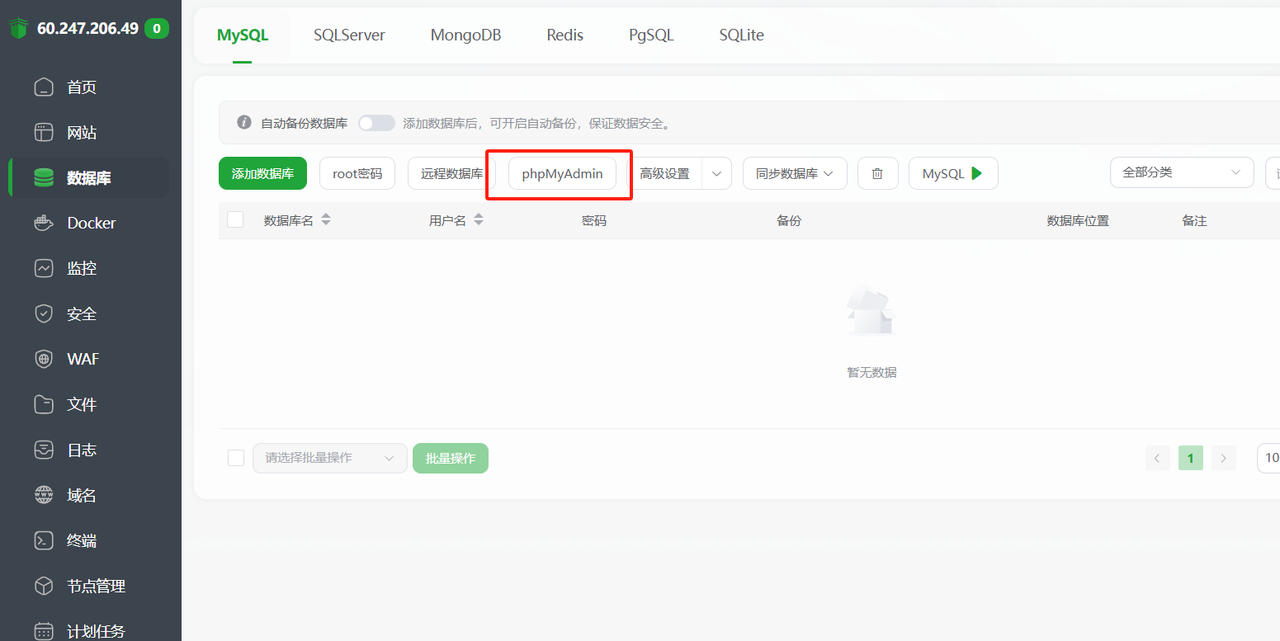Toggle the automatic database backup switch
This screenshot has height=641, width=1280.
pos(377,123)
